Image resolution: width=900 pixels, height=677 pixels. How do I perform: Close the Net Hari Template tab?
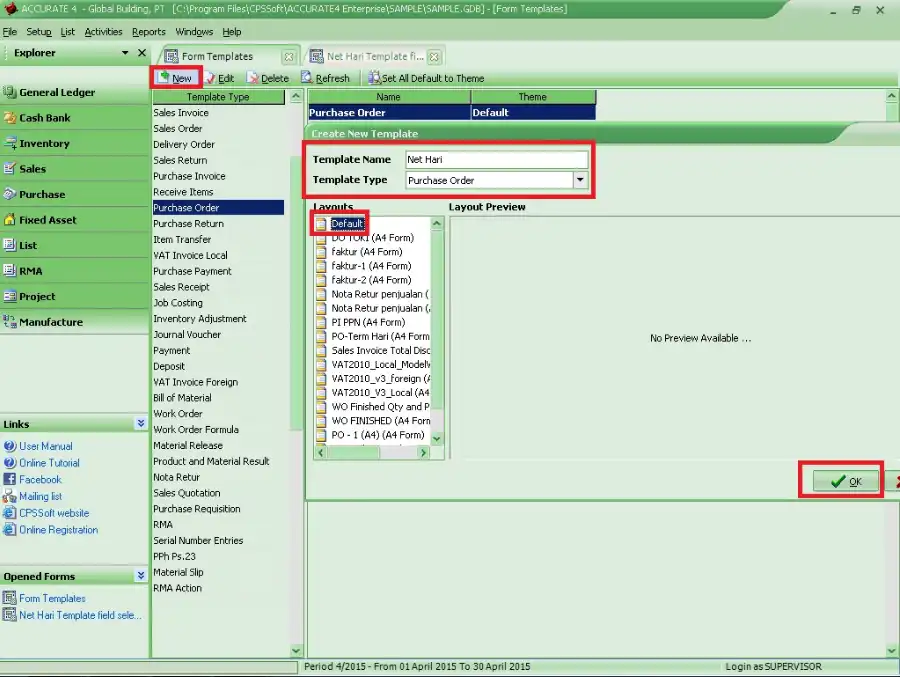pos(434,56)
